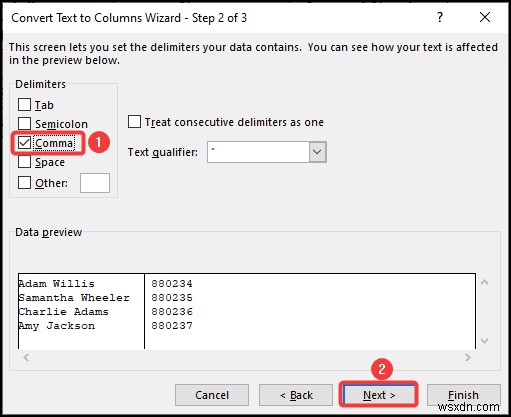
Task: Close the Convert Text to Columns Wizard
Action: [x=485, y=17]
